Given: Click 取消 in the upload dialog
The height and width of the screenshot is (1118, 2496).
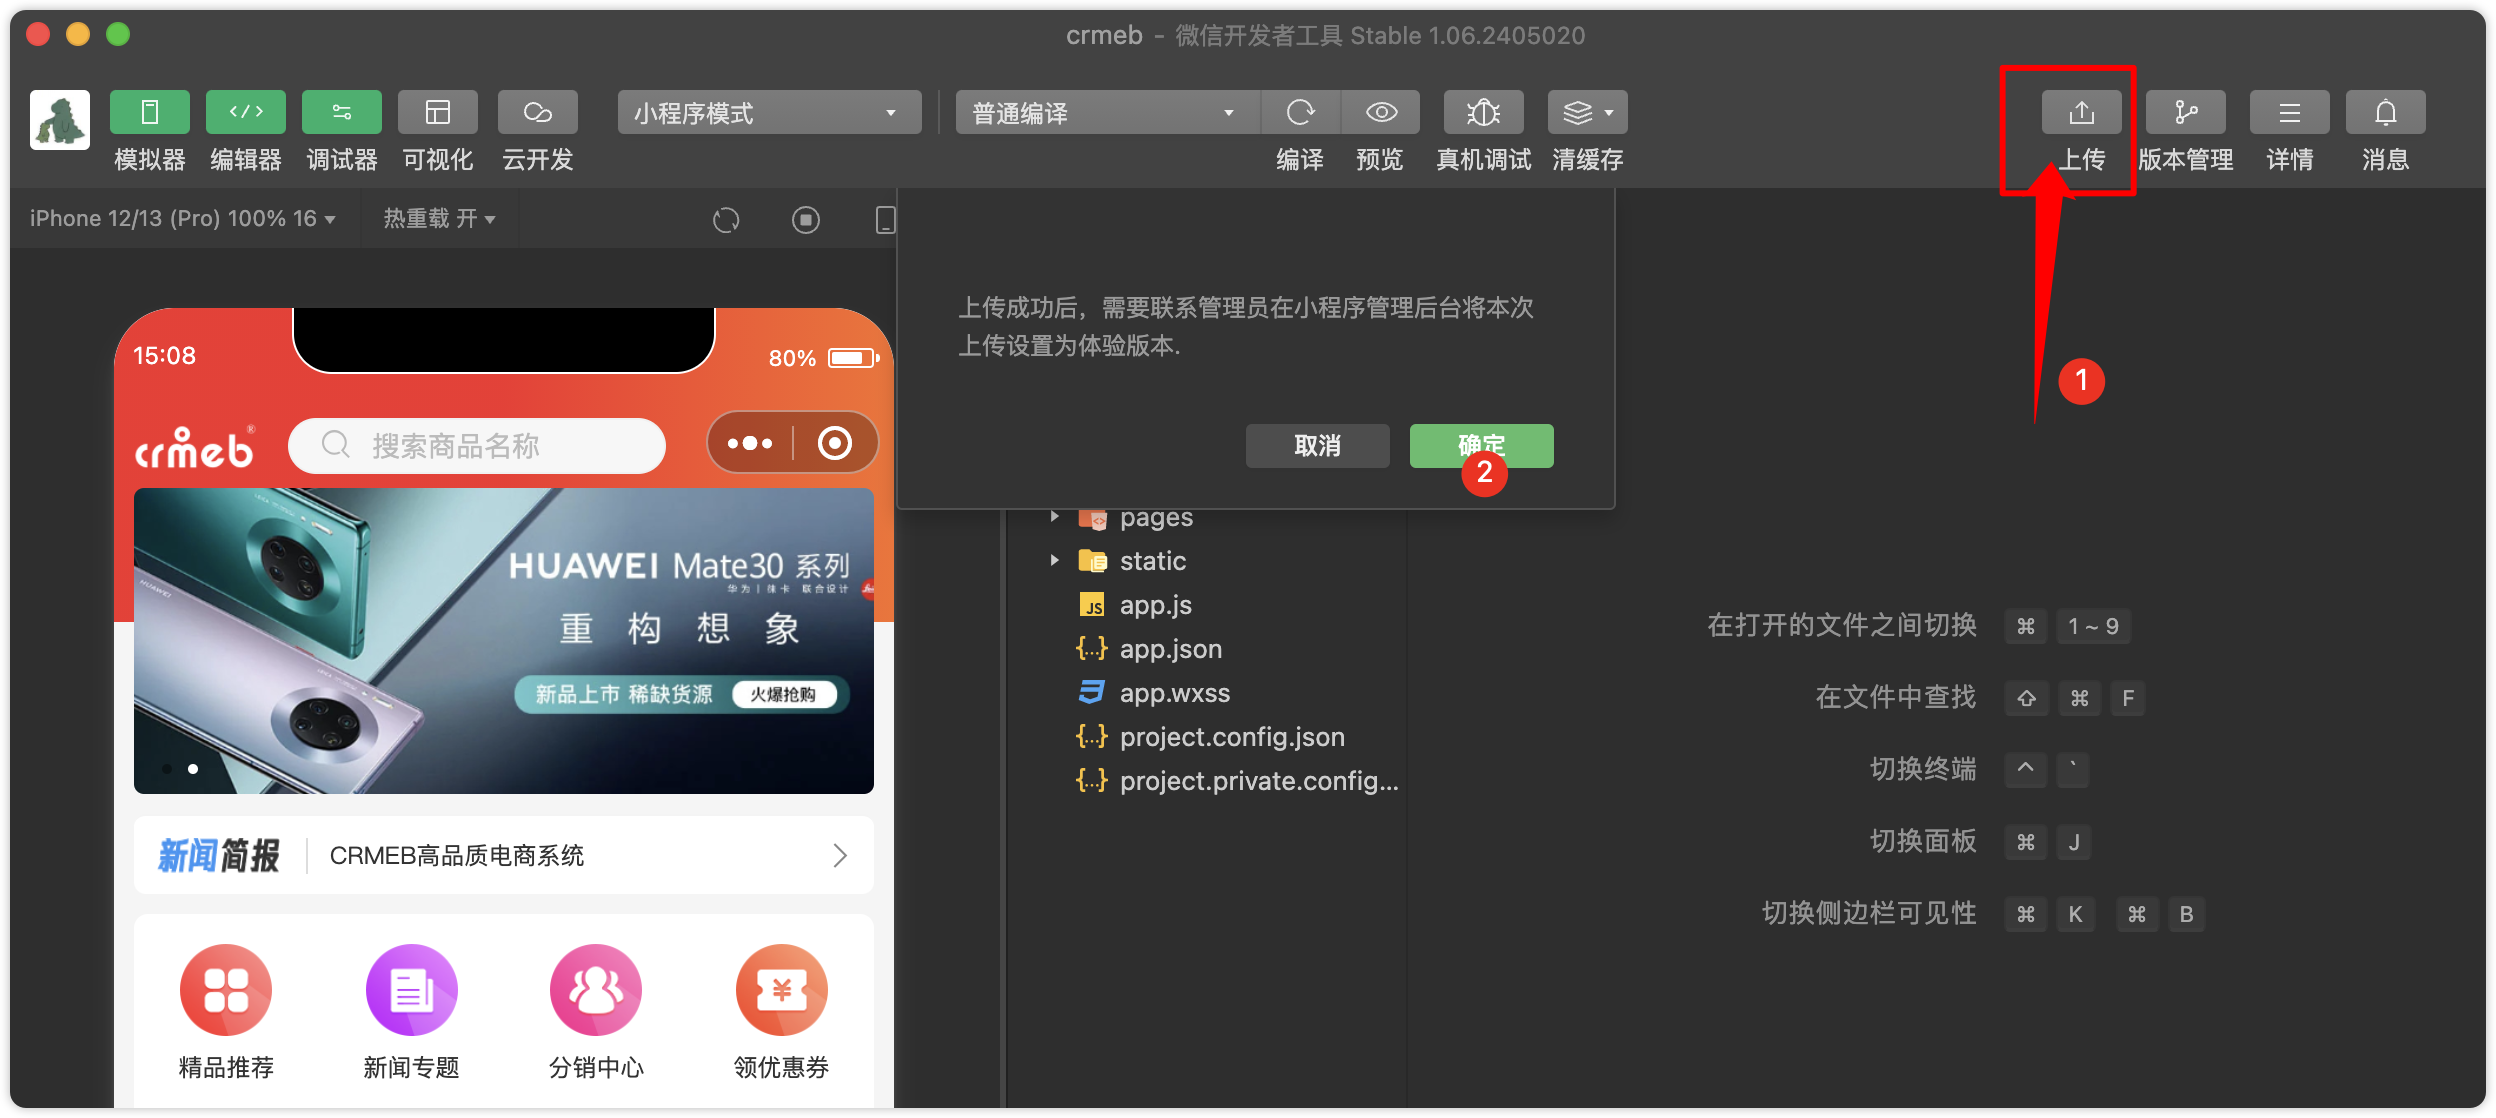Looking at the screenshot, I should 1318,445.
